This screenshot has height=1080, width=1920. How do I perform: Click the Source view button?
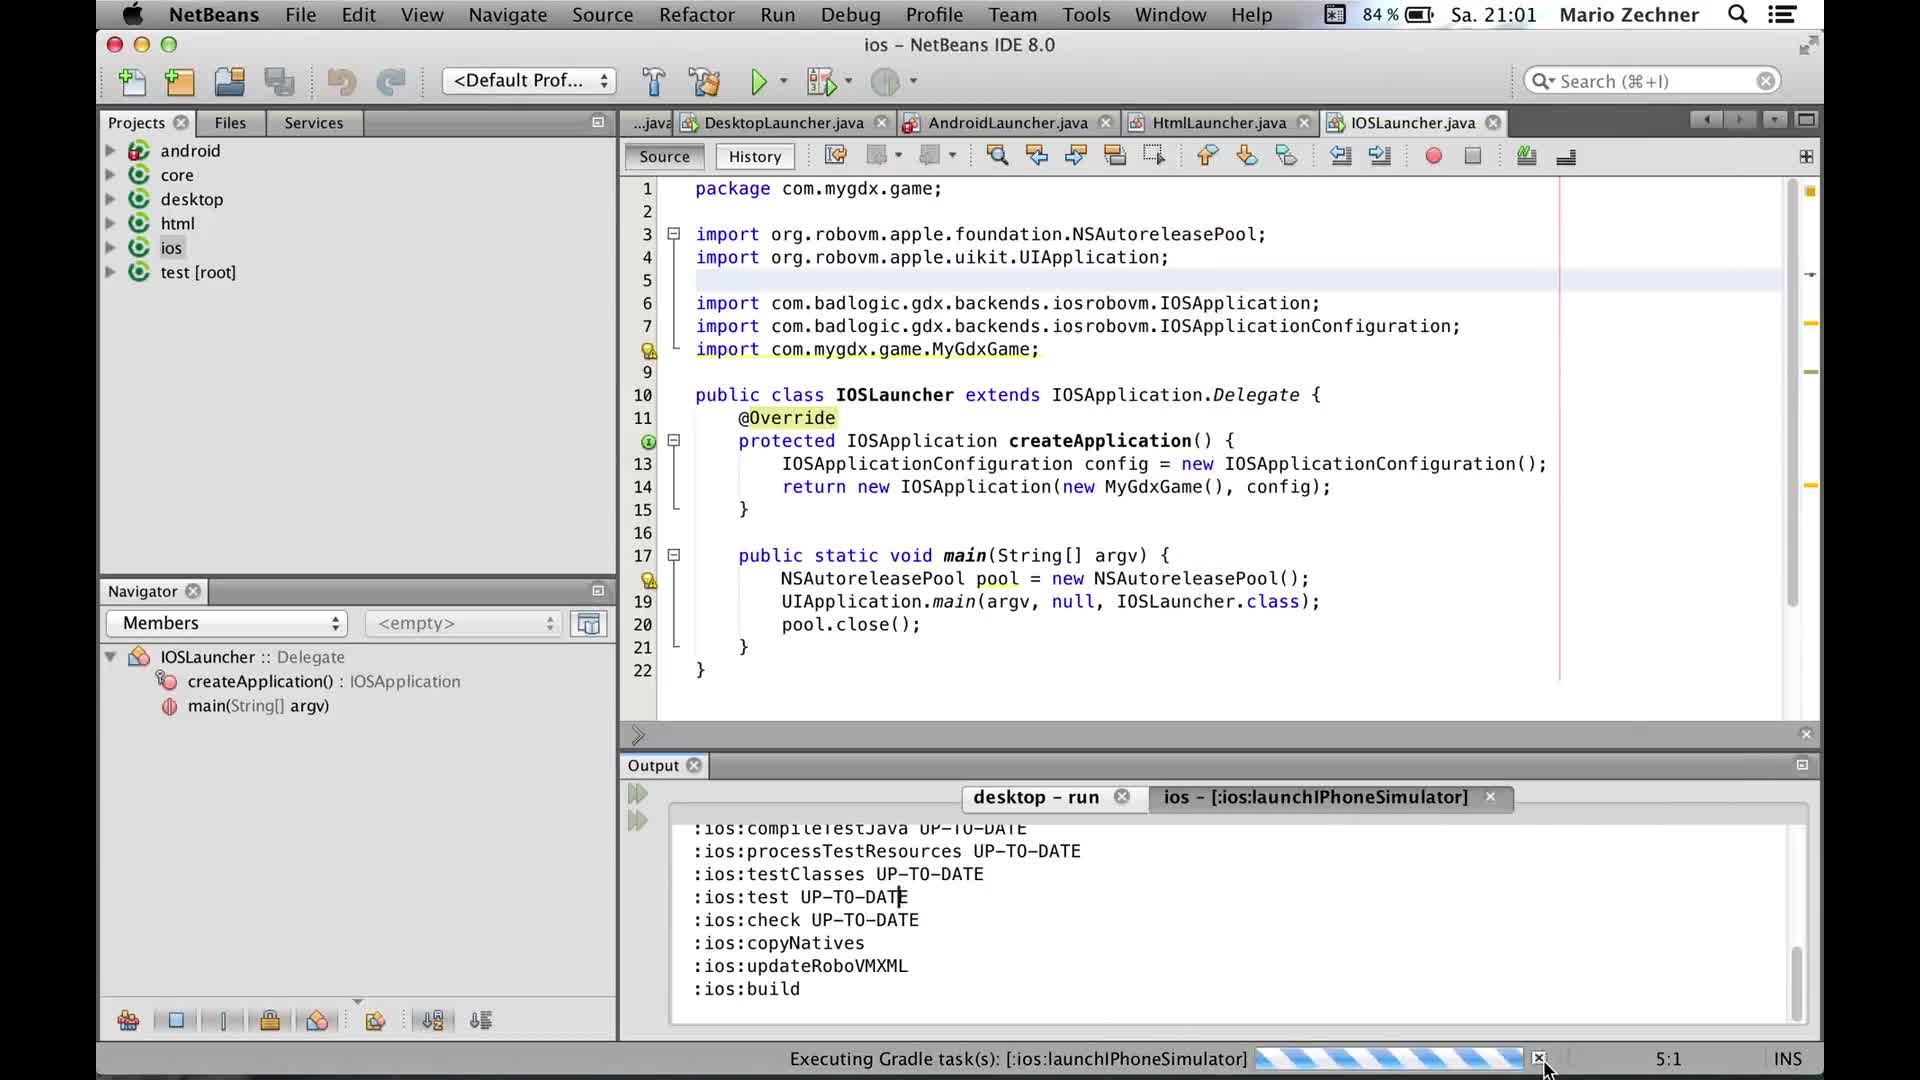coord(664,157)
